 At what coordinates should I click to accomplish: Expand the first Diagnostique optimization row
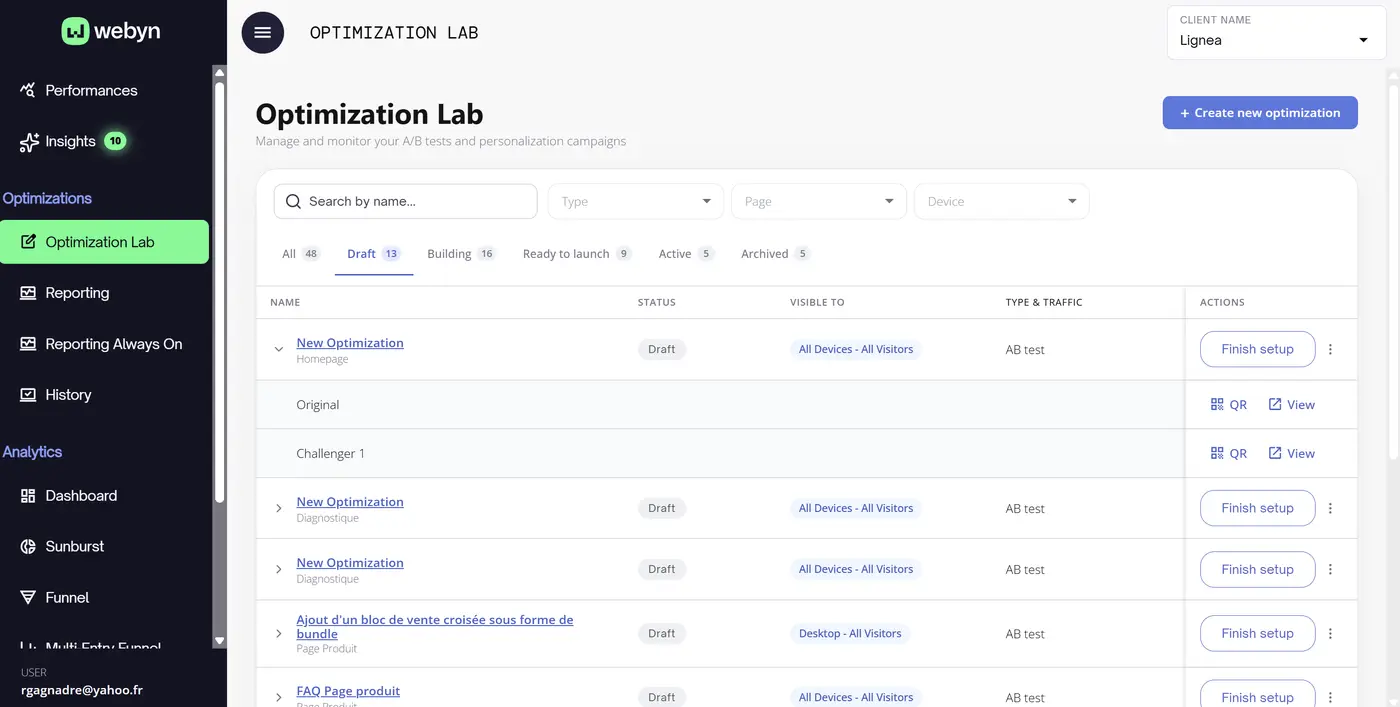[279, 509]
